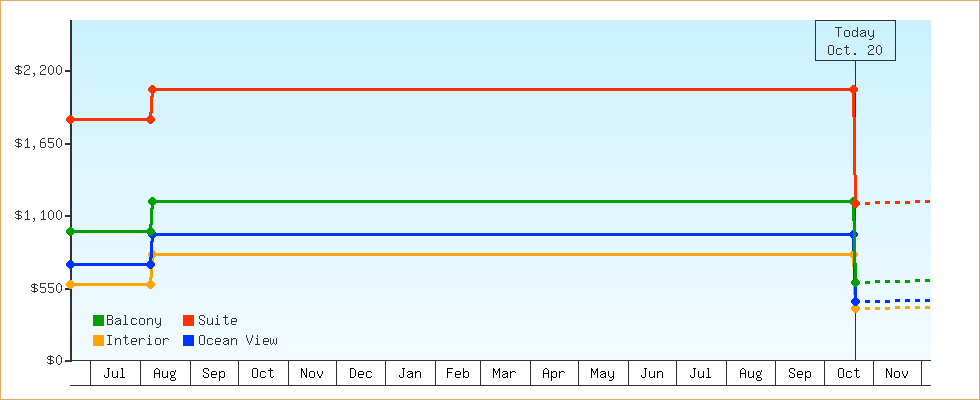Click the Today Oct. 20 marker box
The image size is (980, 400).
[x=855, y=41]
